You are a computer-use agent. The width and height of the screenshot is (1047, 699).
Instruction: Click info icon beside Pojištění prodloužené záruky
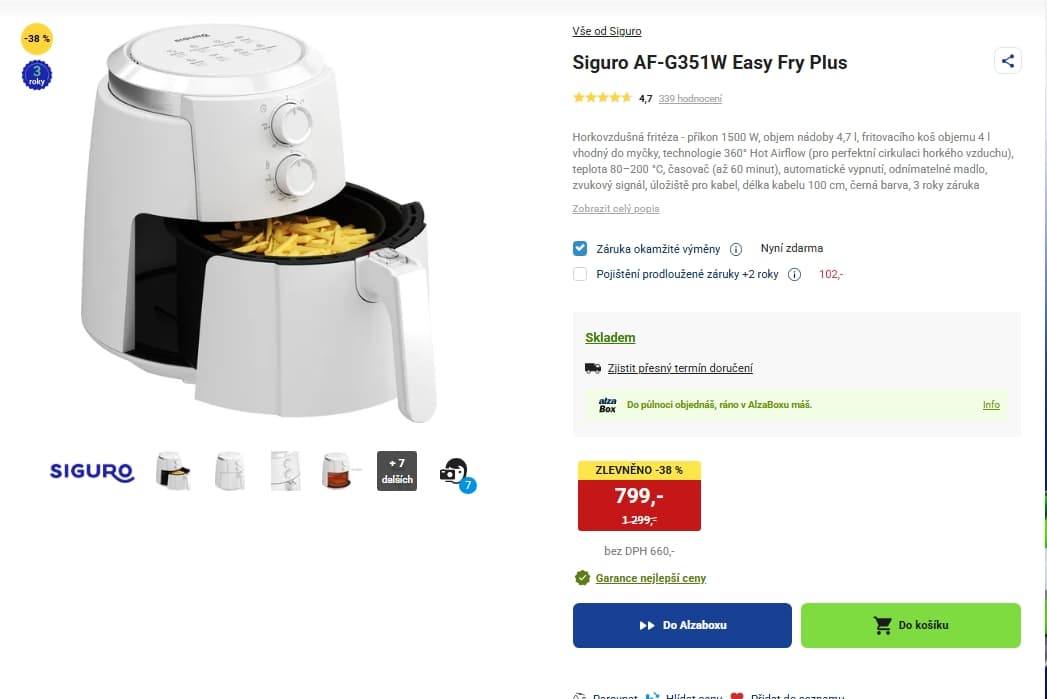tap(794, 274)
